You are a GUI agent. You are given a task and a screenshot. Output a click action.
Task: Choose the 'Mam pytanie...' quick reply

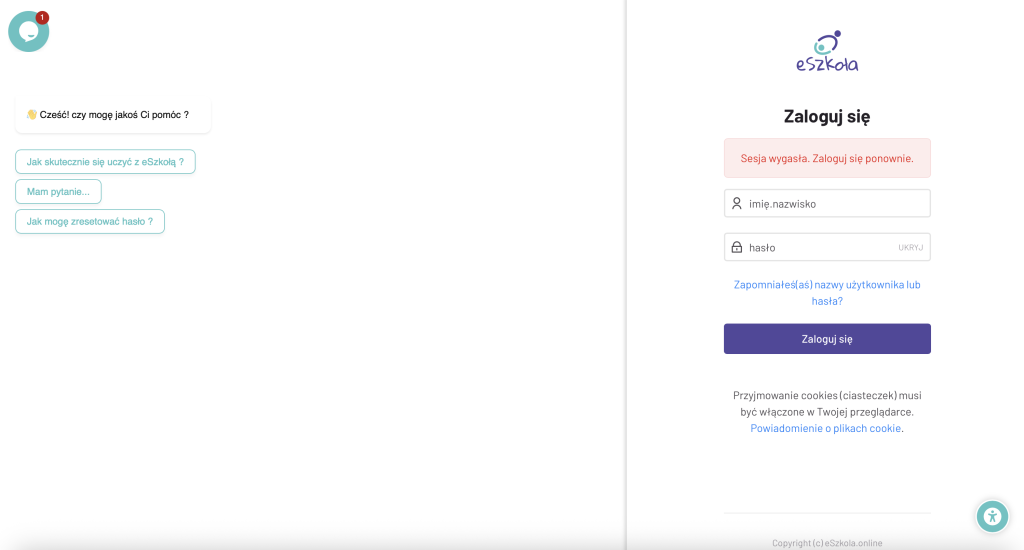point(58,191)
